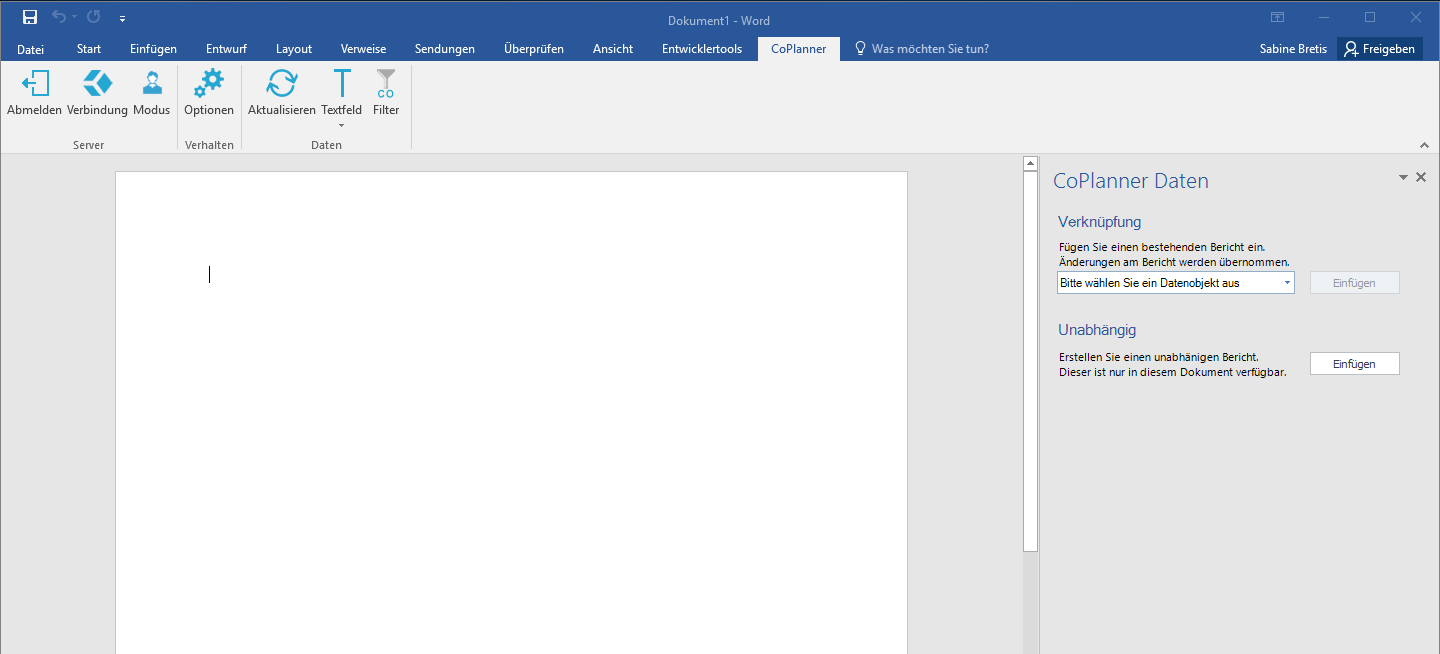This screenshot has width=1440, height=654.
Task: Open the Layout tab
Action: click(294, 49)
